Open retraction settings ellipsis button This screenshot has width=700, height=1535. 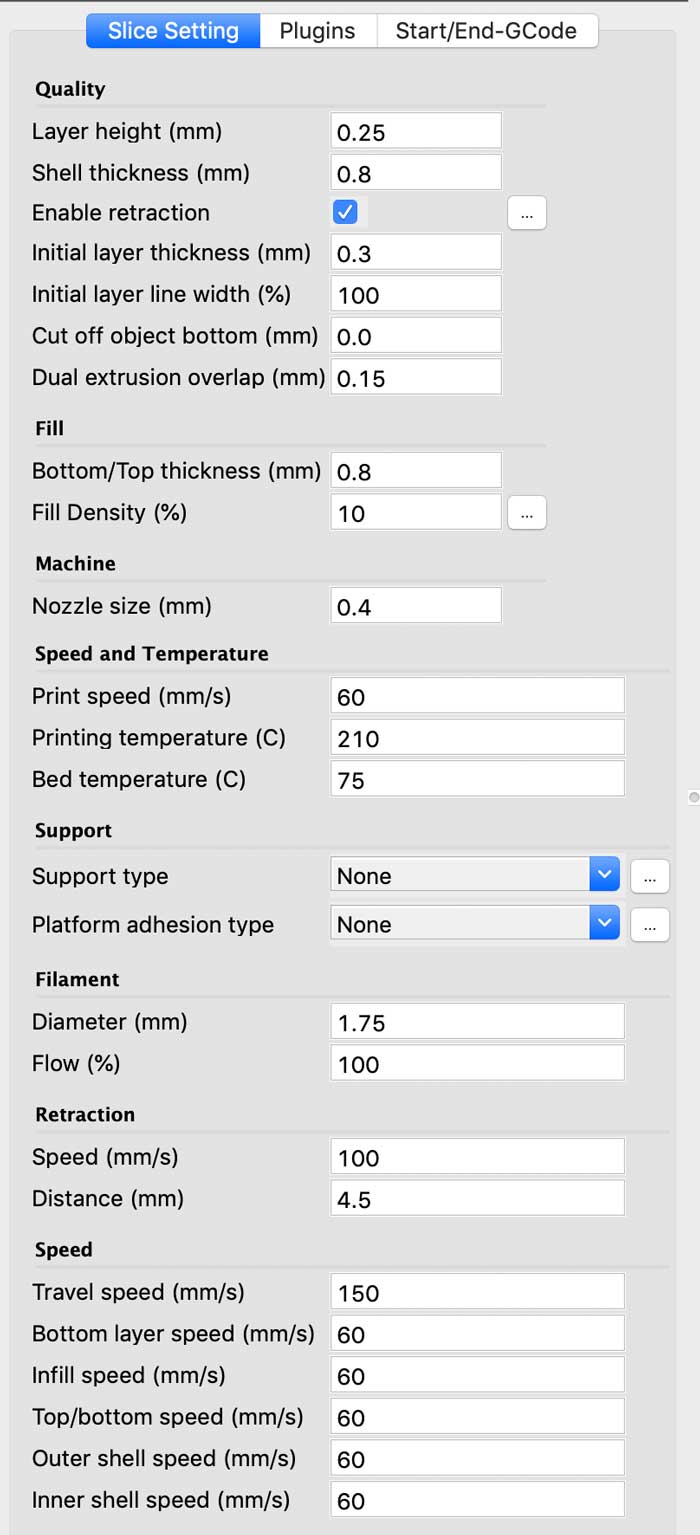point(527,213)
